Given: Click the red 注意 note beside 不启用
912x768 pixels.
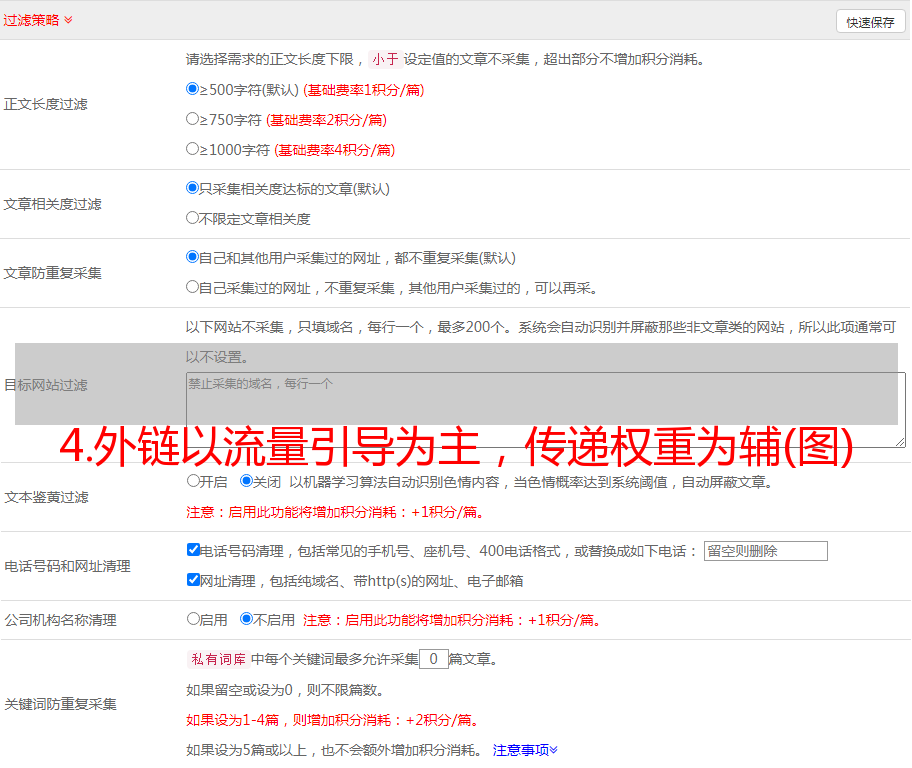Looking at the screenshot, I should pyautogui.click(x=452, y=620).
